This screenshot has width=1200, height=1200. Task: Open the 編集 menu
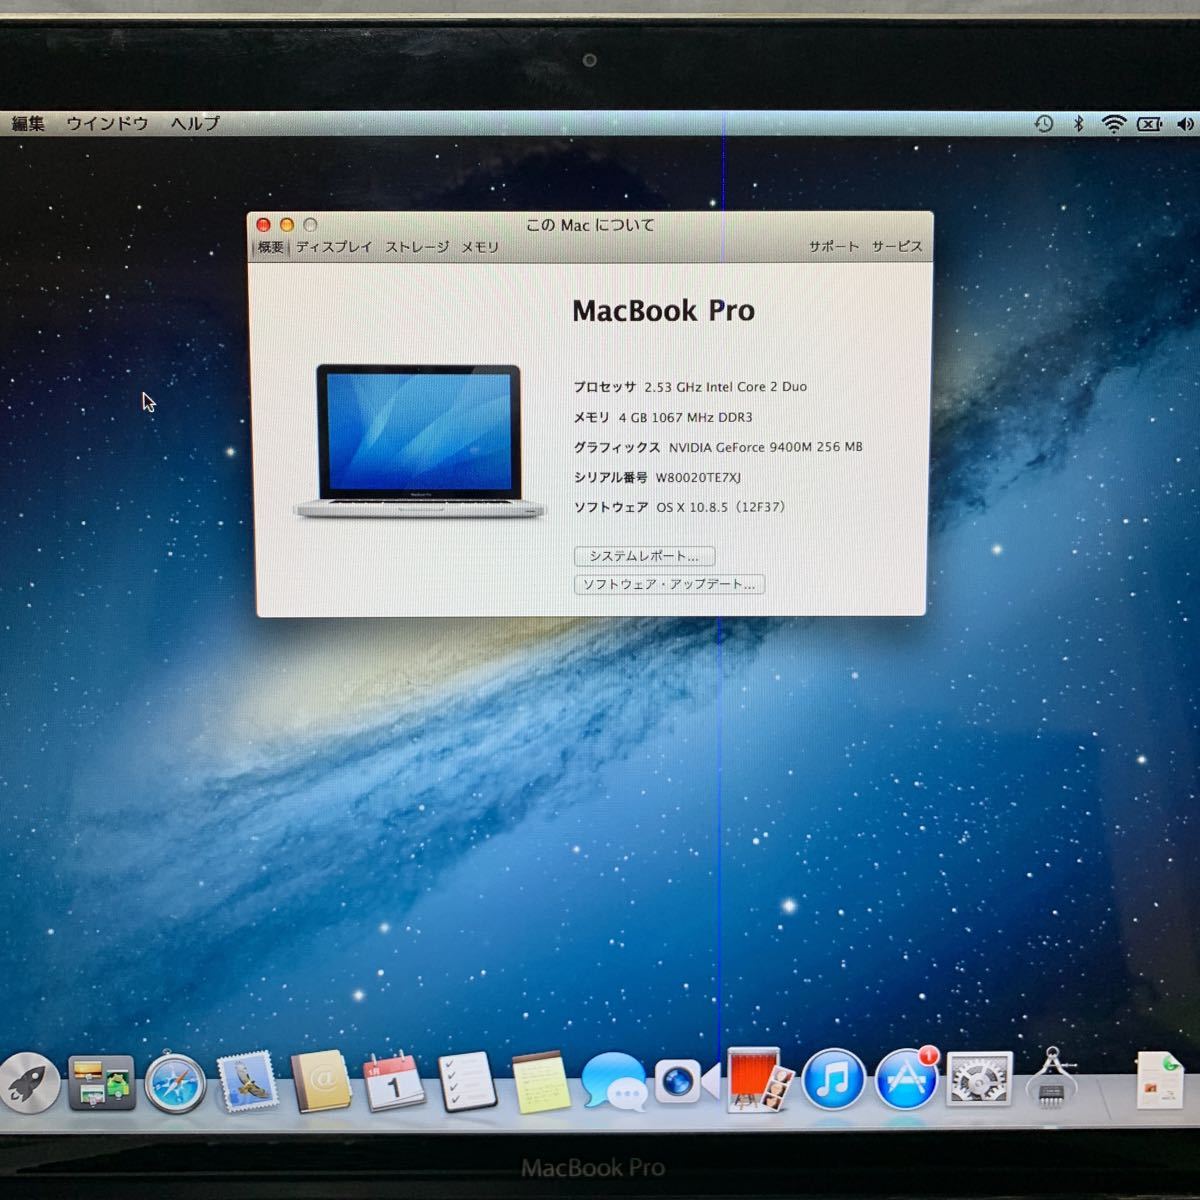28,123
